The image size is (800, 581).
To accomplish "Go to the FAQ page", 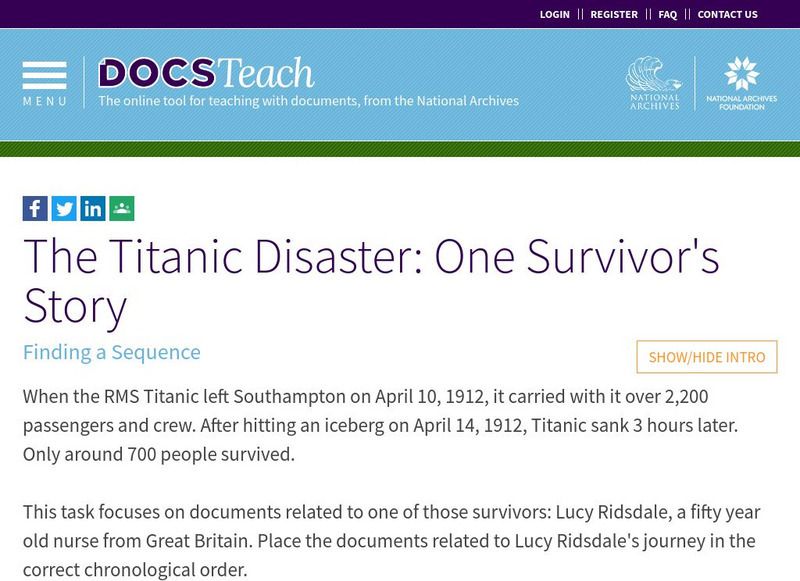I will 667,14.
